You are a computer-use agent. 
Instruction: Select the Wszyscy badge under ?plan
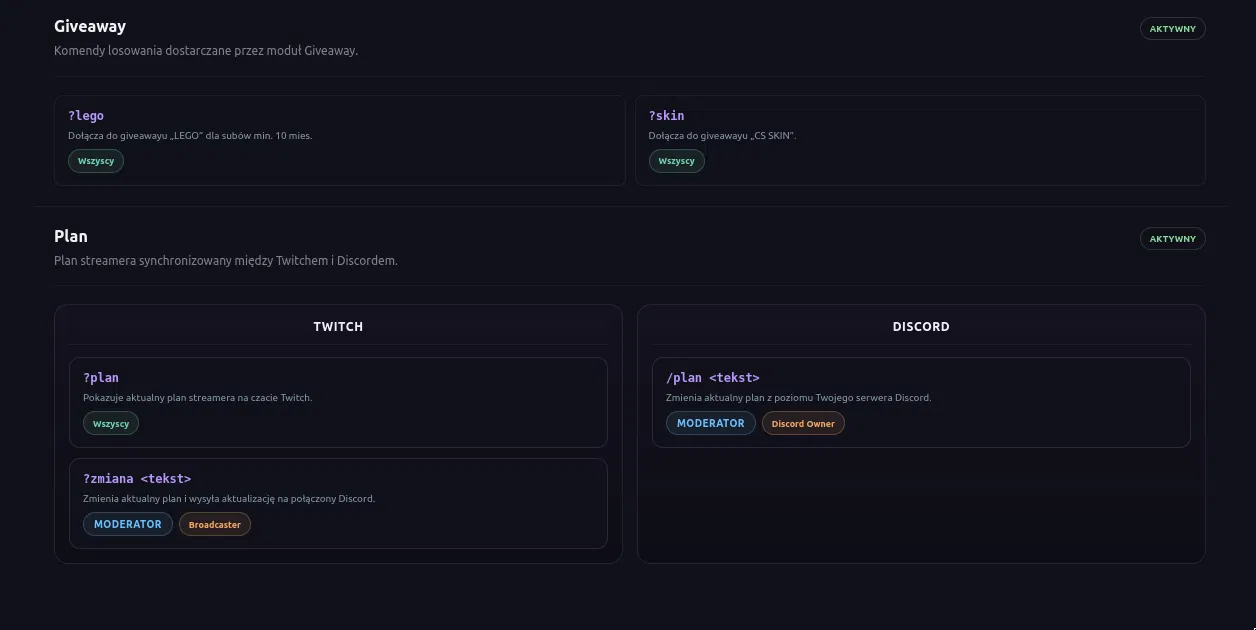(x=111, y=423)
